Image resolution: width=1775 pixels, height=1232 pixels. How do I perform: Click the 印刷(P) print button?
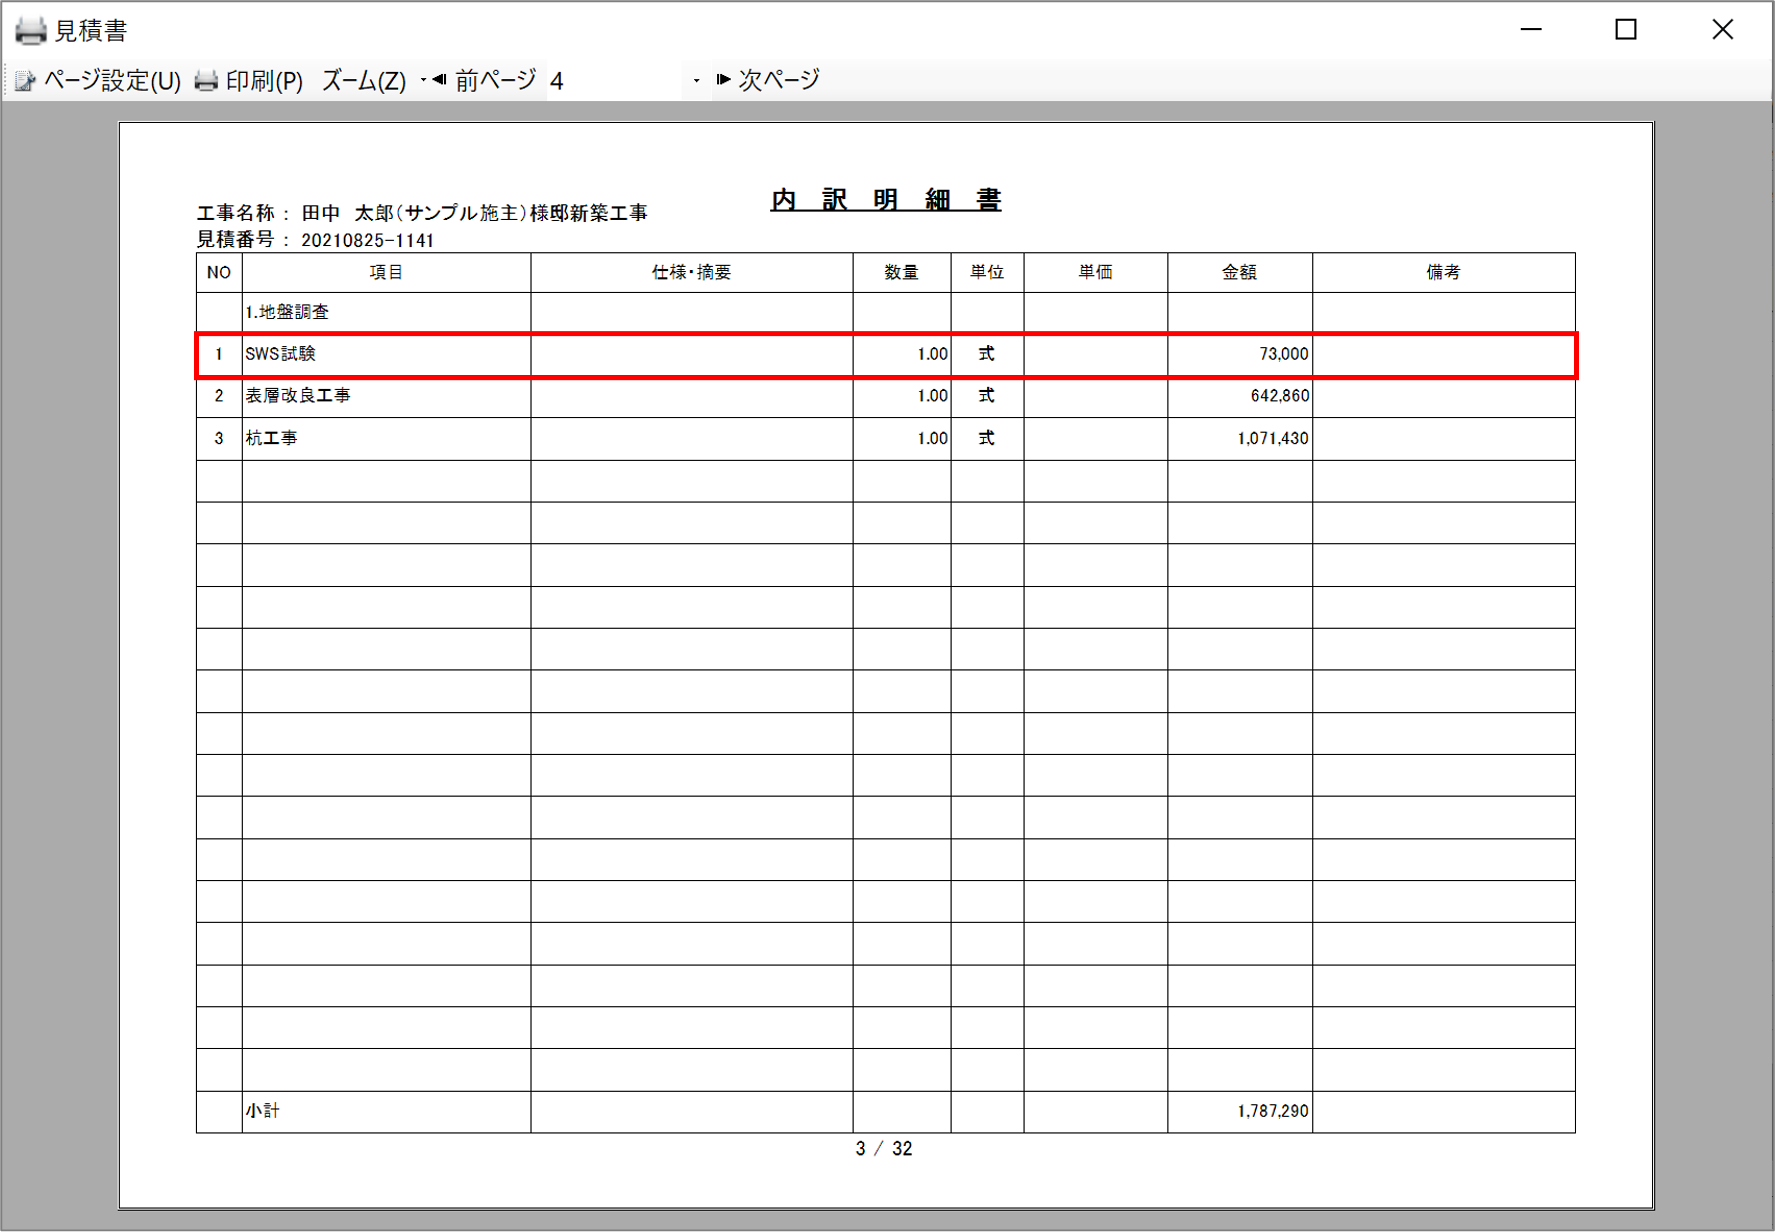(249, 80)
